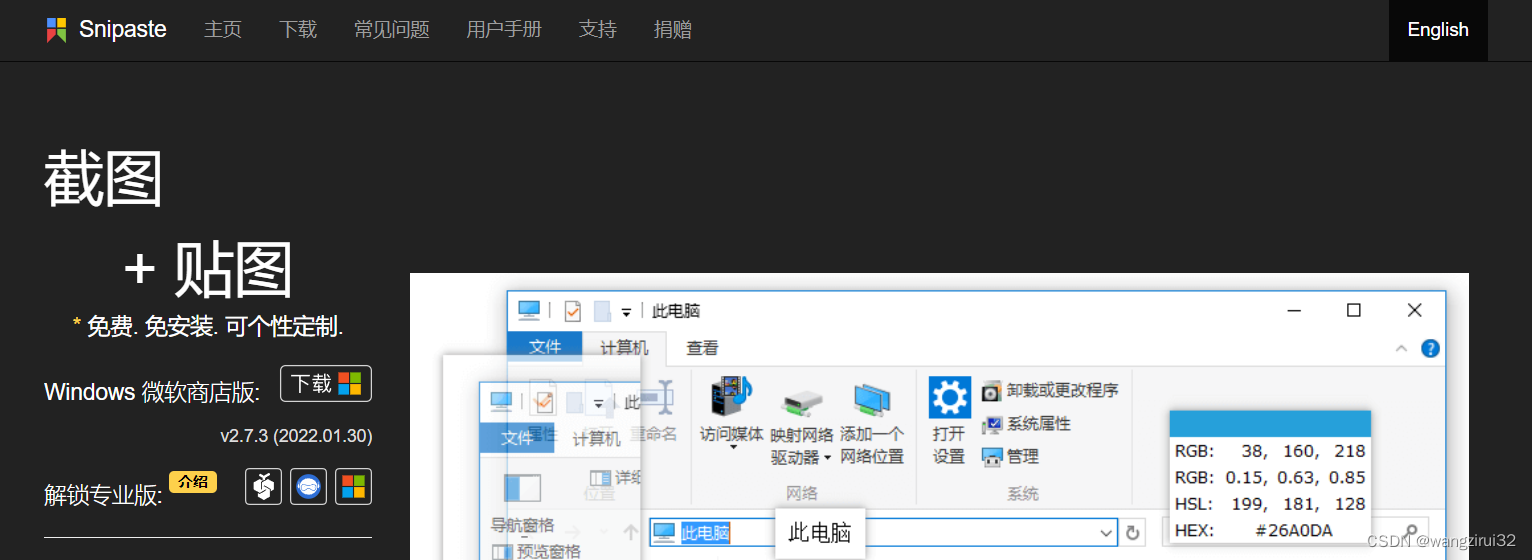Open the 支持 nav link
The height and width of the screenshot is (560, 1532).
pyautogui.click(x=598, y=30)
